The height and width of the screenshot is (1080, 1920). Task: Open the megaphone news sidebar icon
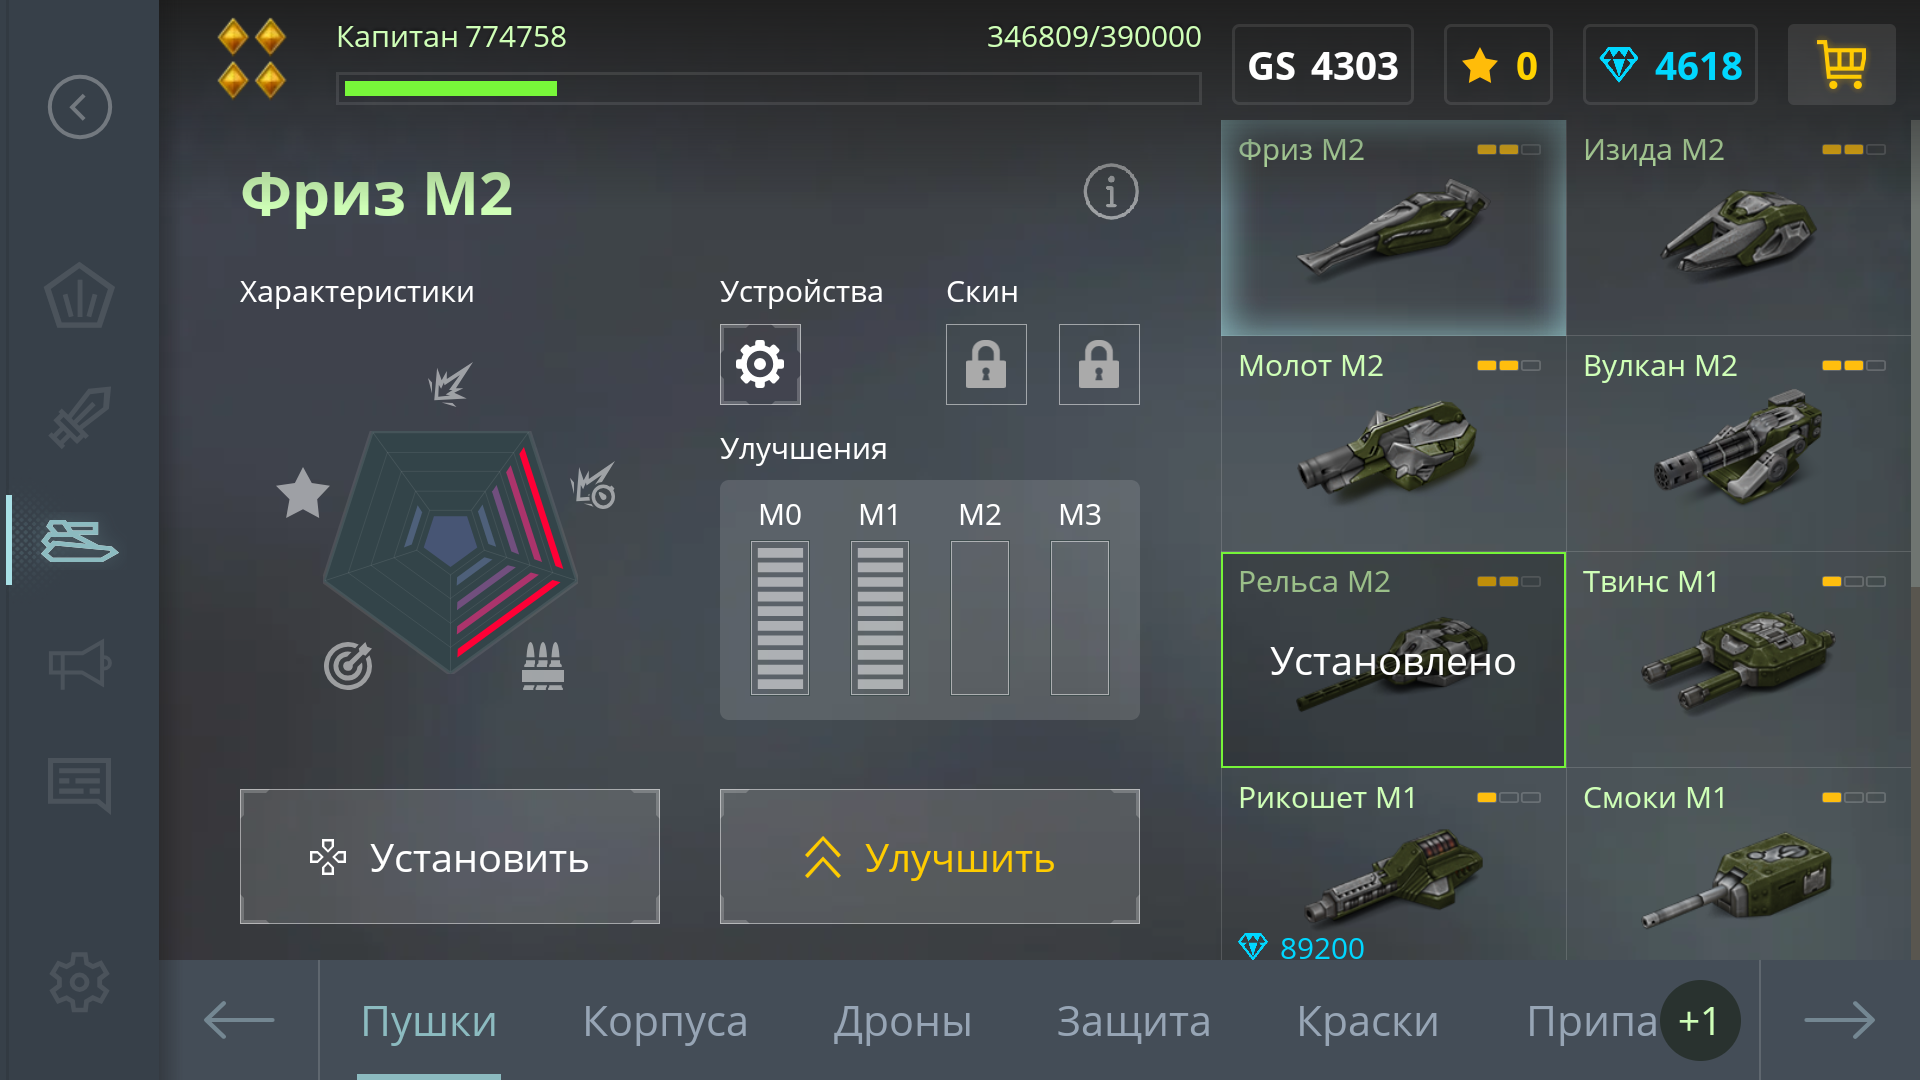point(79,664)
